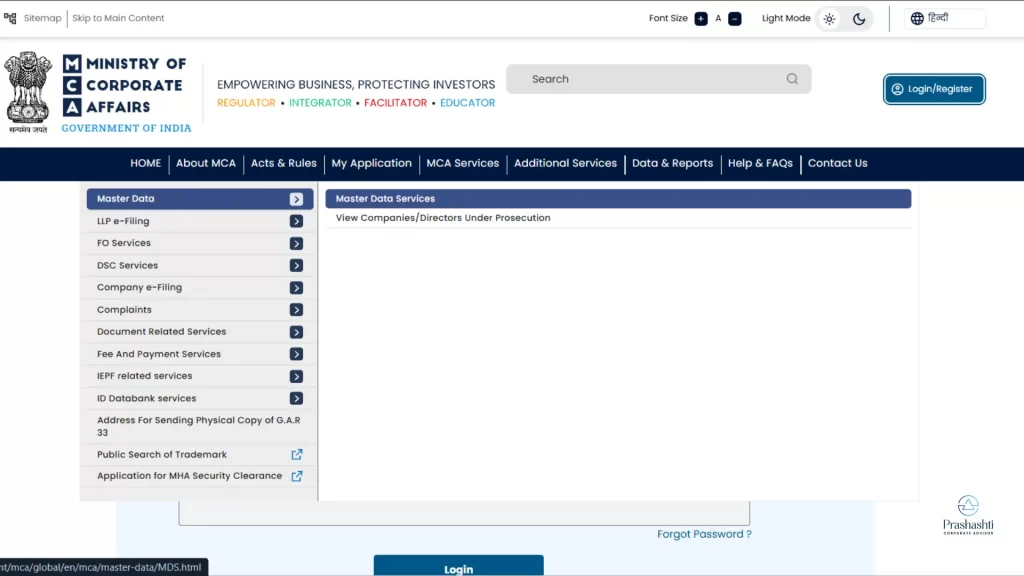The width and height of the screenshot is (1024, 576).
Task: Reset font size with A icon
Action: (x=718, y=18)
